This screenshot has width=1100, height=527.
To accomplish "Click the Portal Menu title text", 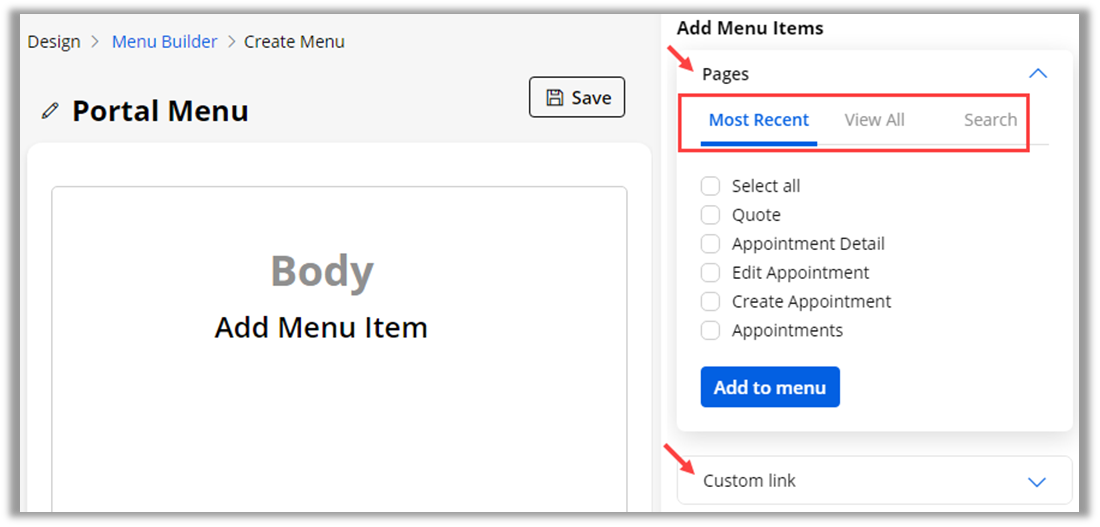I will [x=160, y=111].
